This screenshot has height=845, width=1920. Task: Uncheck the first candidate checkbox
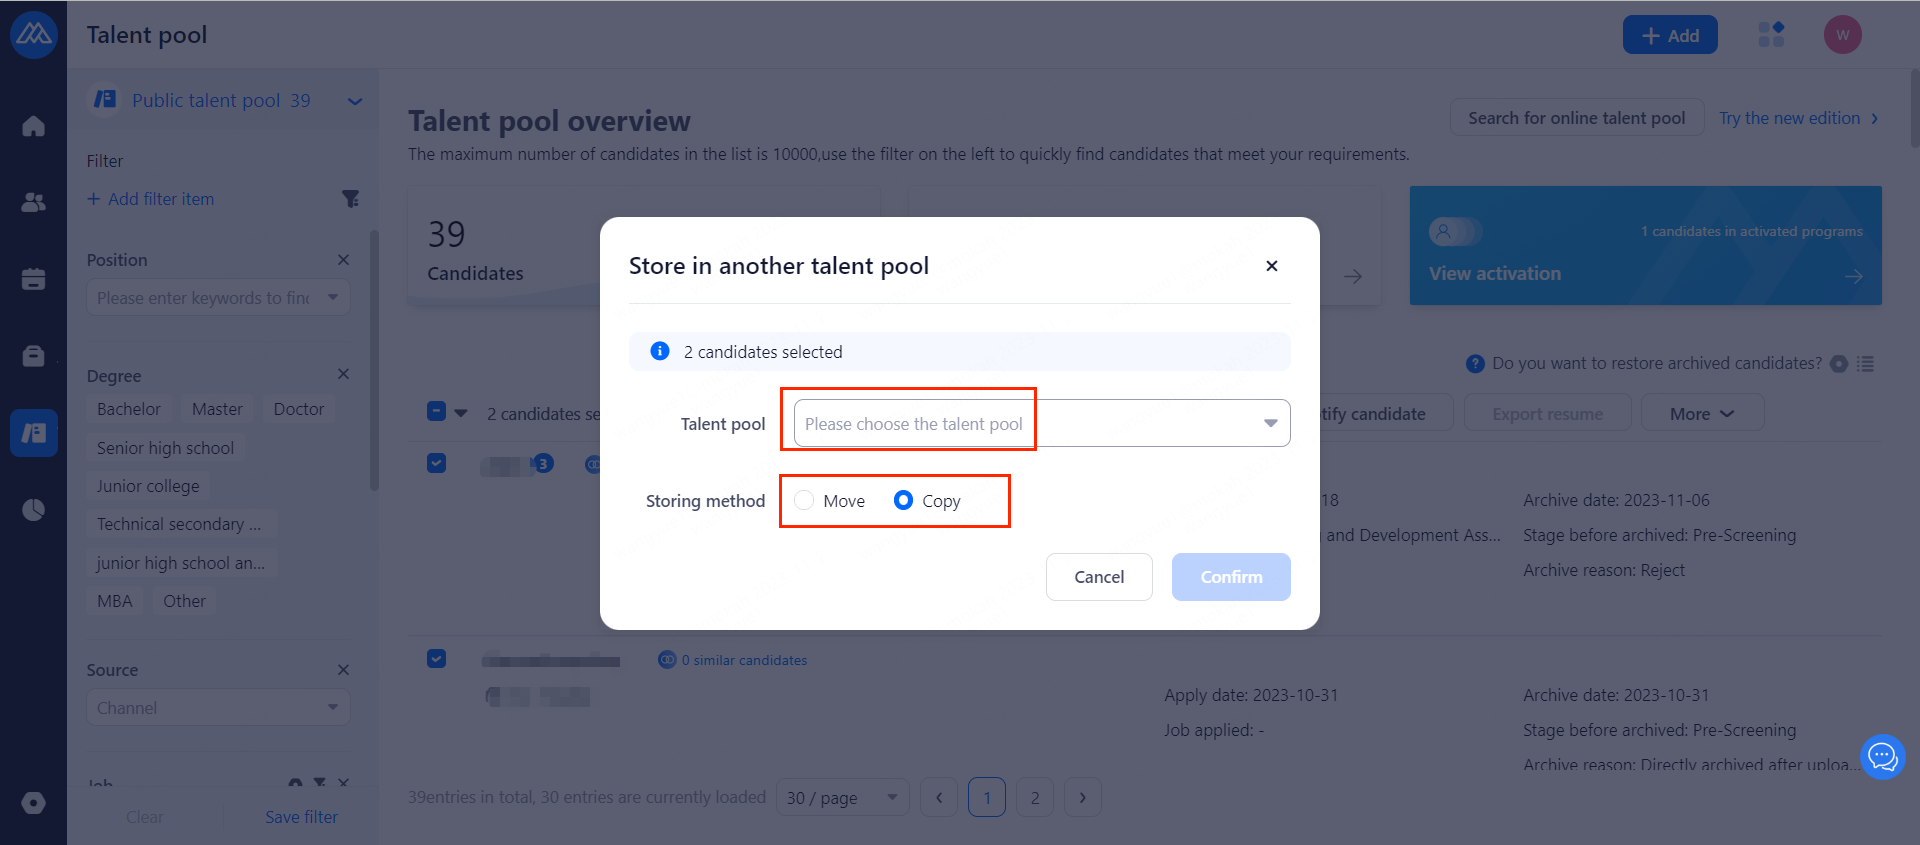pyautogui.click(x=436, y=463)
